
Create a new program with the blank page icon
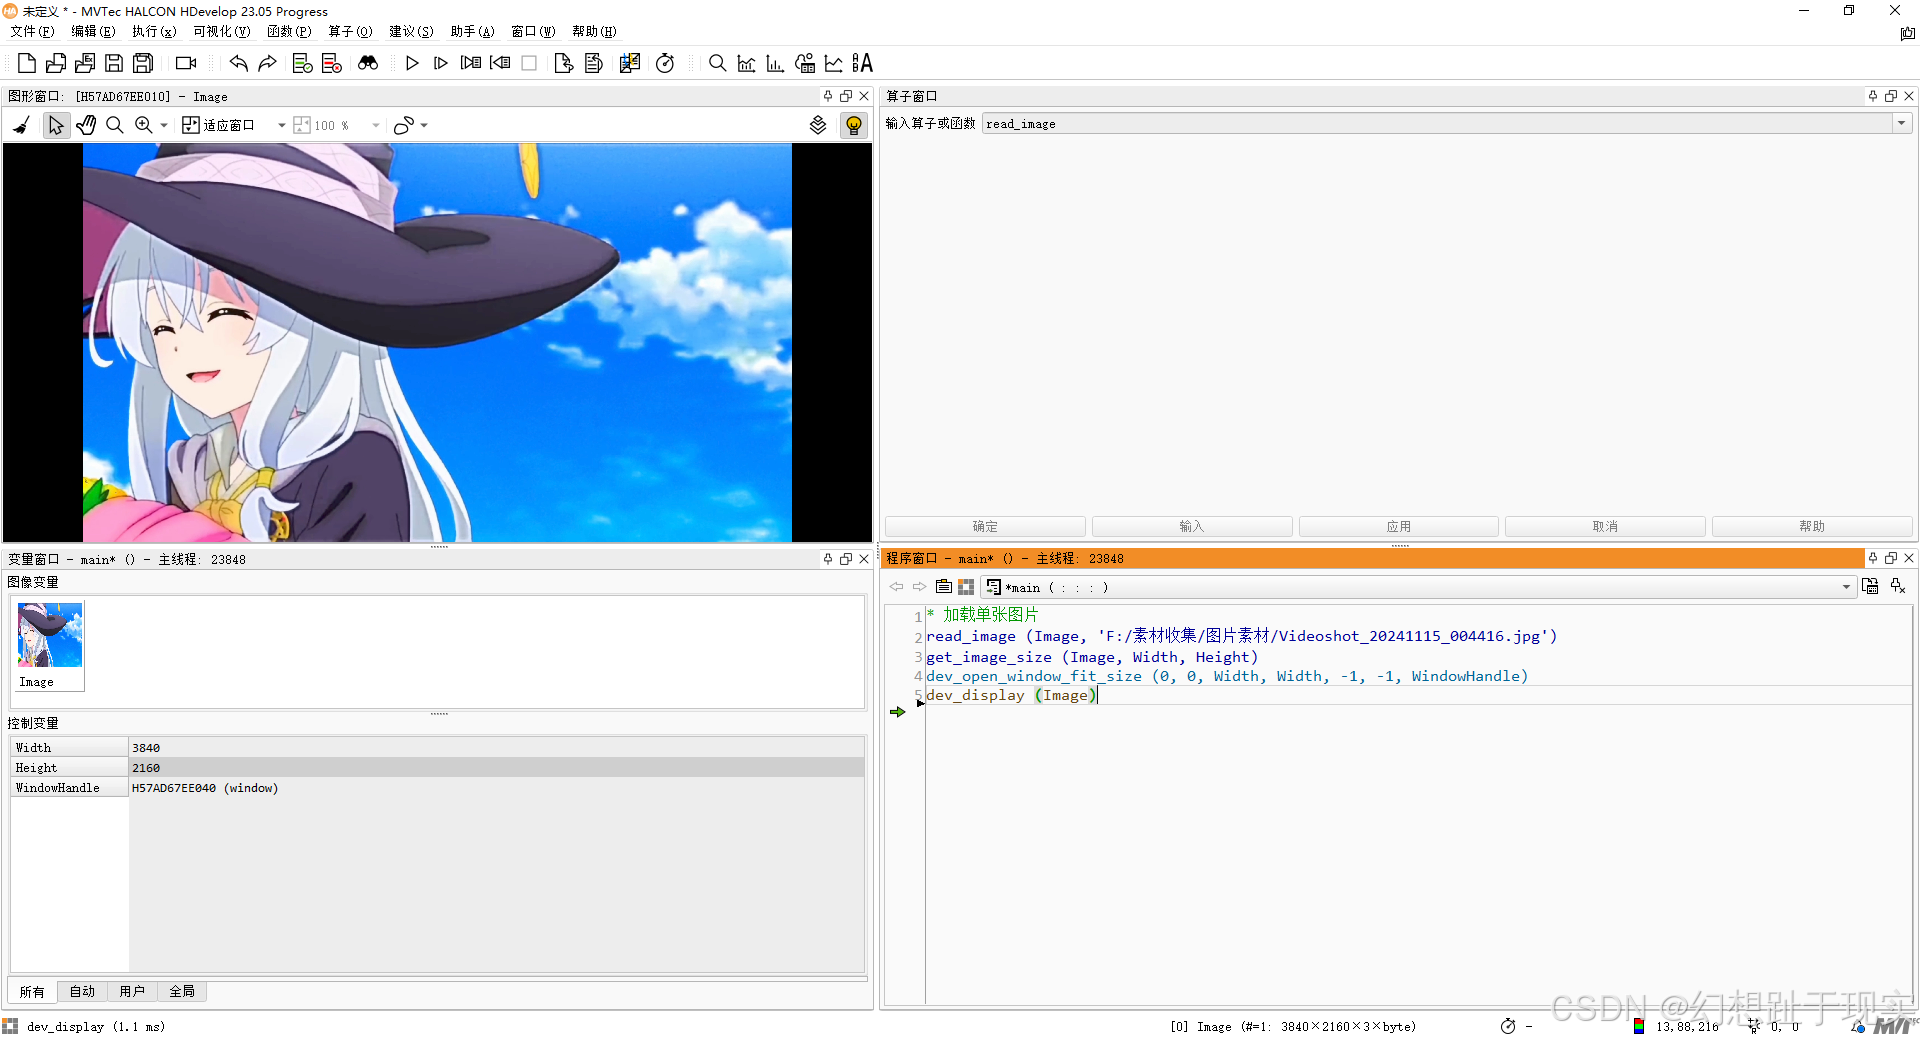[27, 64]
